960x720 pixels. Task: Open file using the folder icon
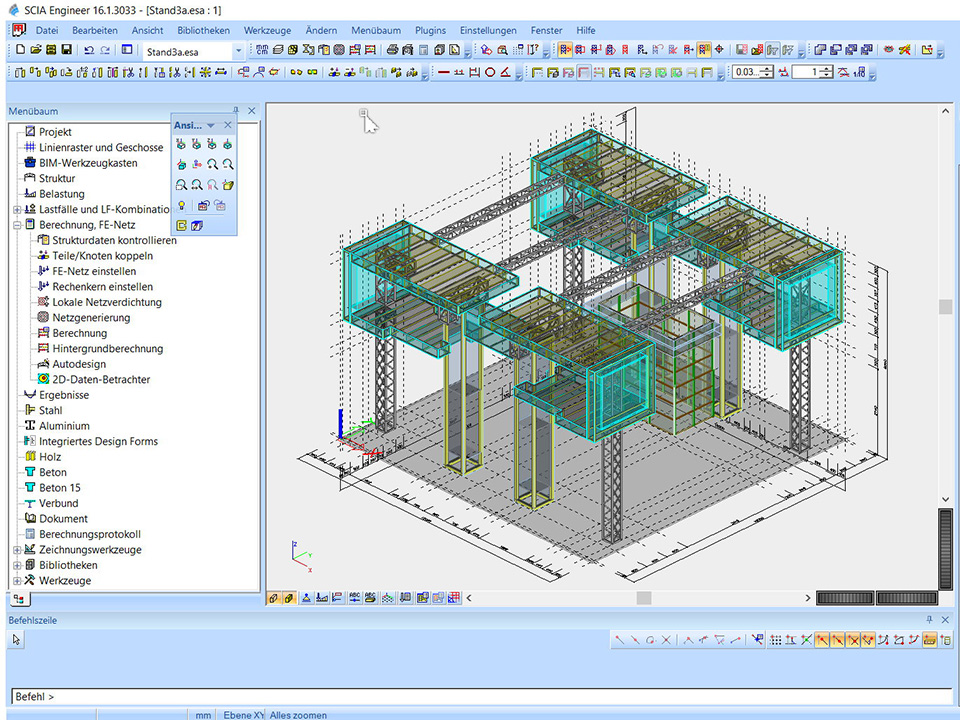pyautogui.click(x=36, y=50)
